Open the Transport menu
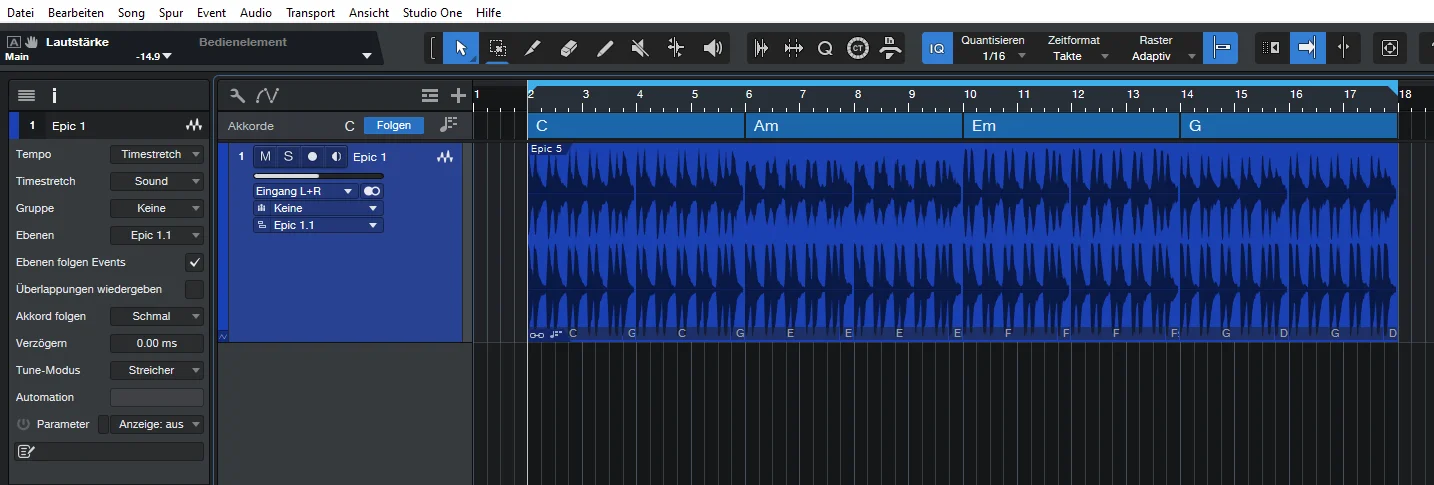This screenshot has width=1434, height=485. click(x=310, y=13)
